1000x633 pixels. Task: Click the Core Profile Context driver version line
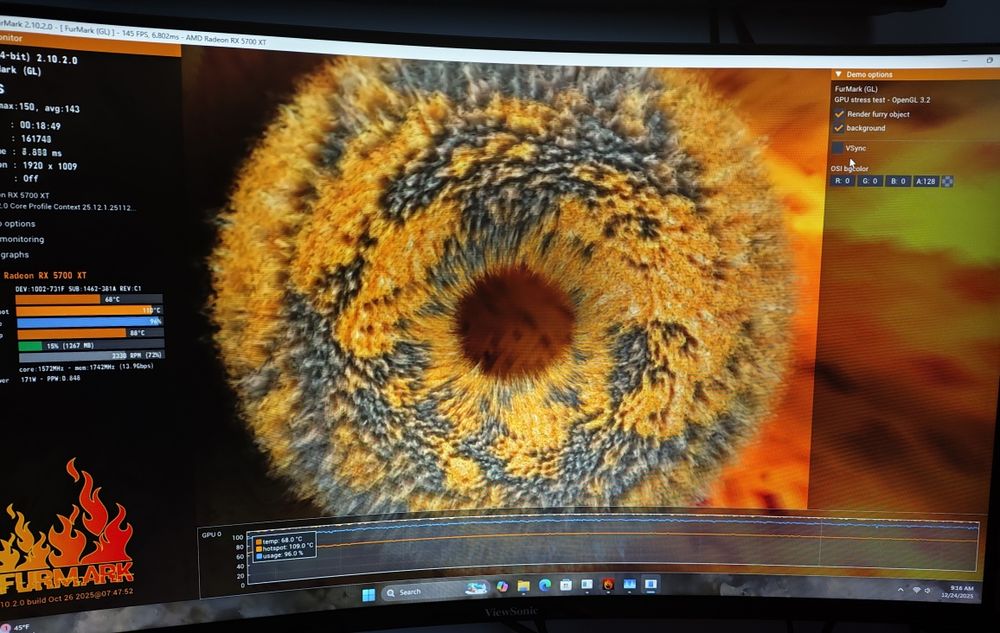[x=67, y=207]
